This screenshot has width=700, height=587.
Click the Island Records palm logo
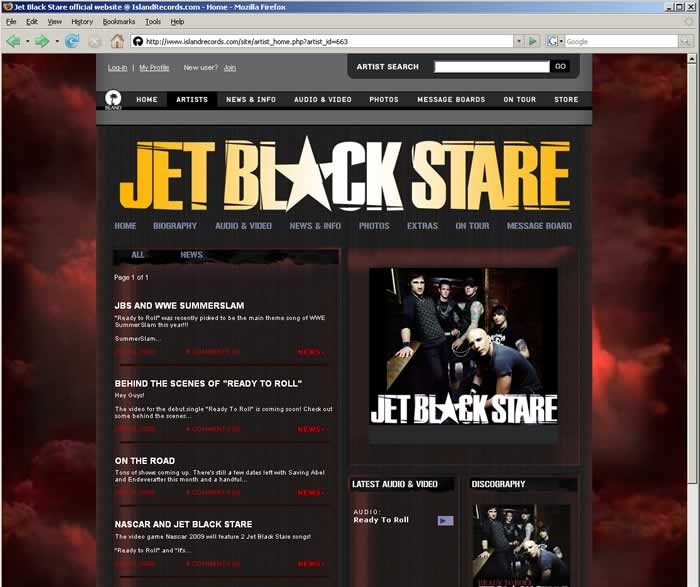pos(113,100)
